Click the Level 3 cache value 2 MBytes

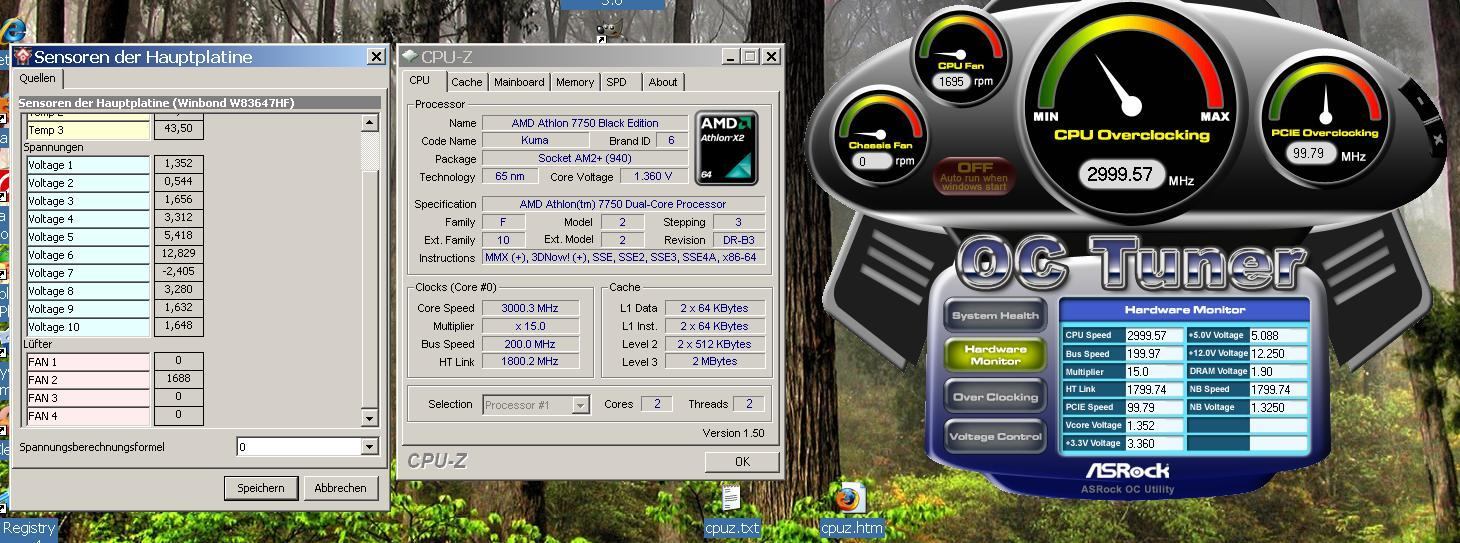715,361
